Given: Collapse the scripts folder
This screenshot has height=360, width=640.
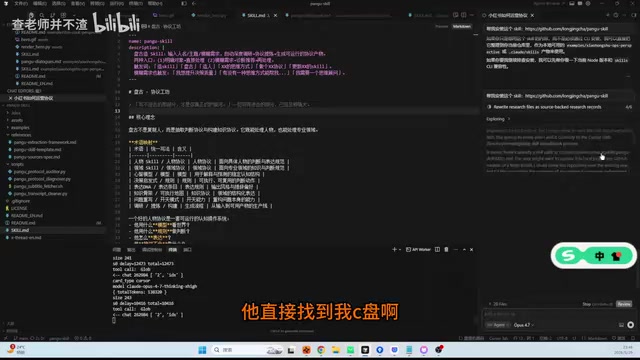Looking at the screenshot, I should pyautogui.click(x=17, y=164).
